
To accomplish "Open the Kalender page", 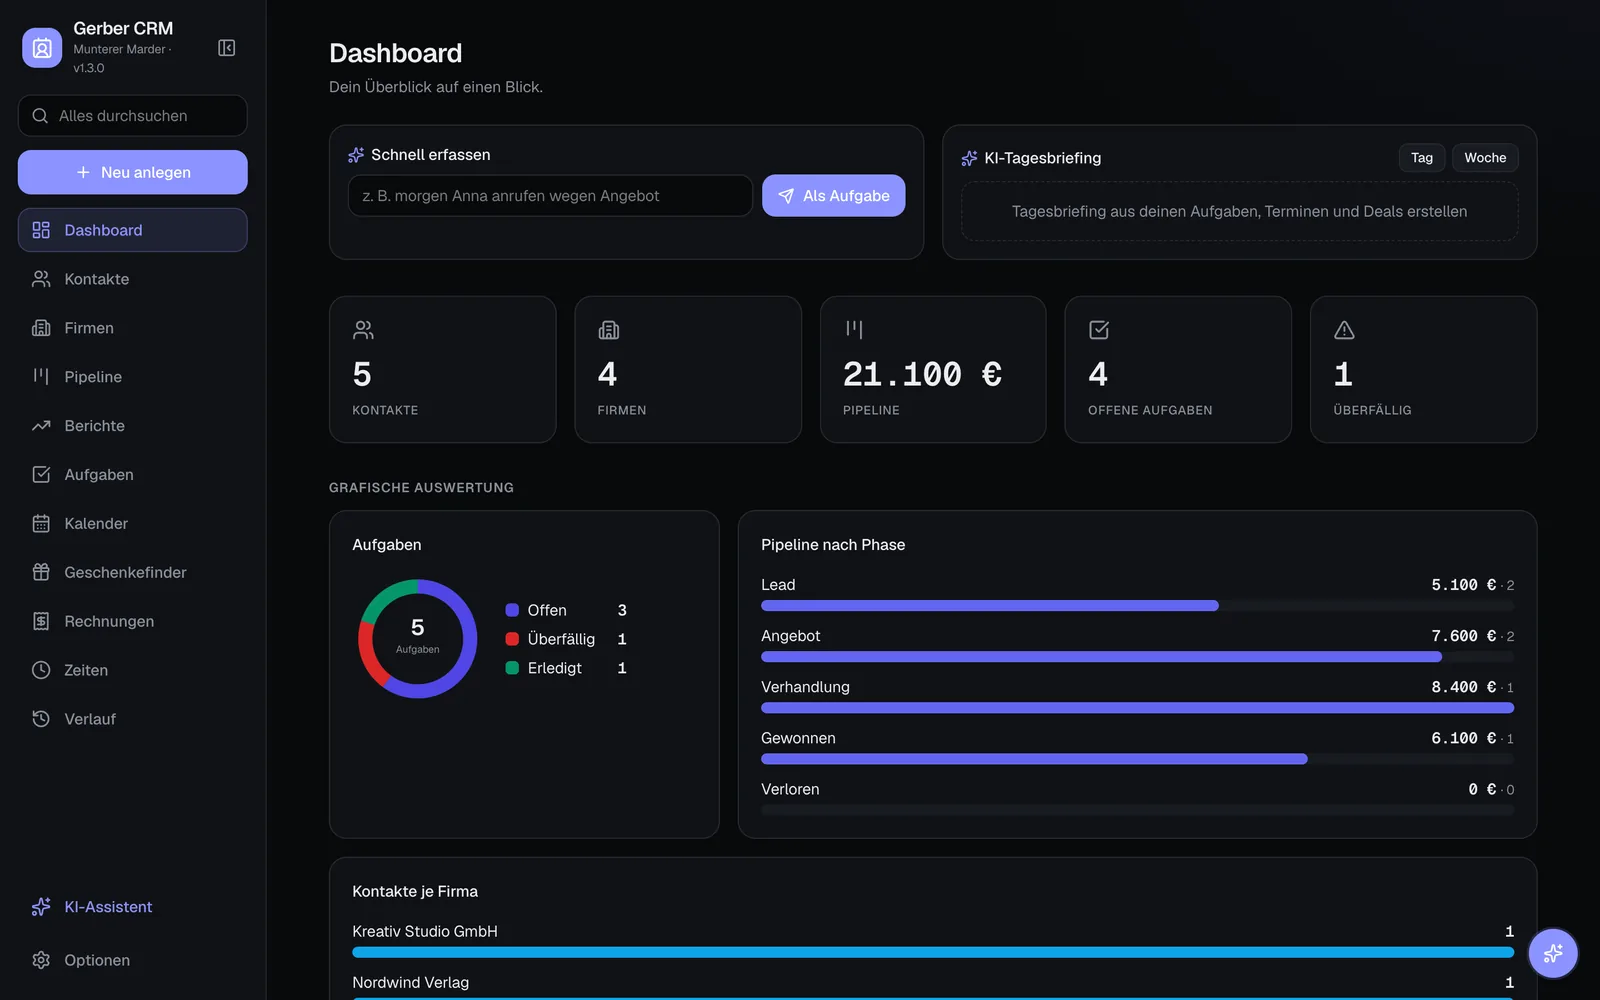I will click(133, 524).
